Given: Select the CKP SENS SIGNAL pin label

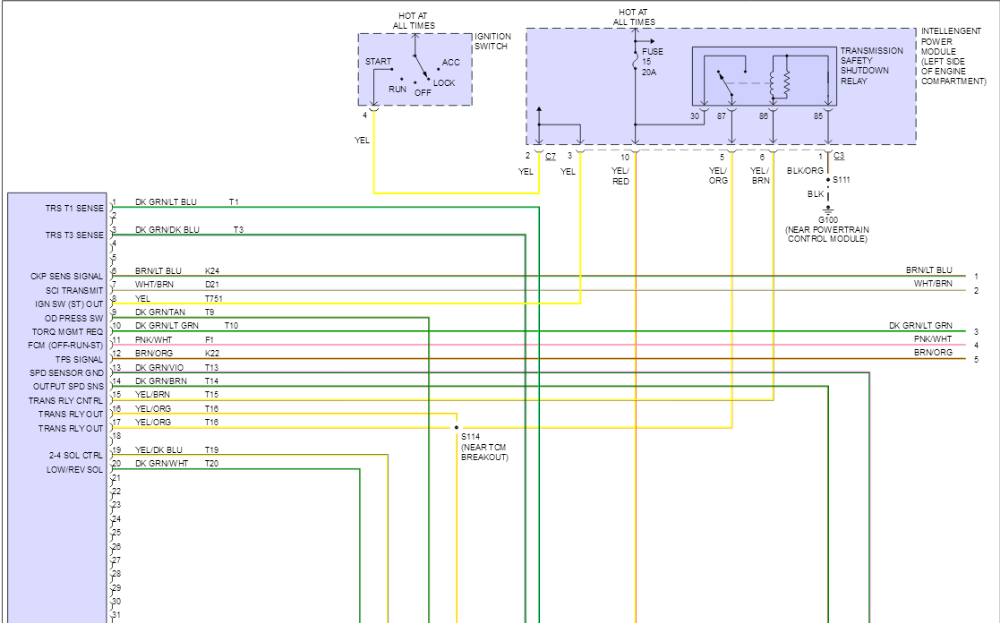Looking at the screenshot, I should (67, 276).
